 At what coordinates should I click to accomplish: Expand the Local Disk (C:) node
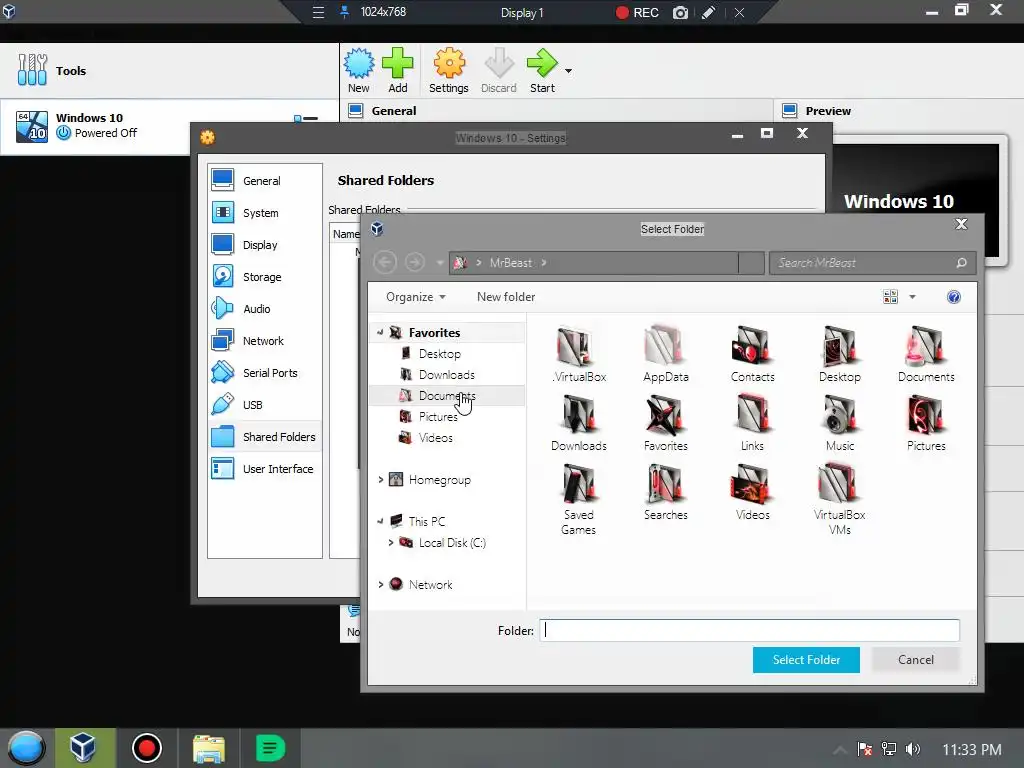(x=391, y=543)
